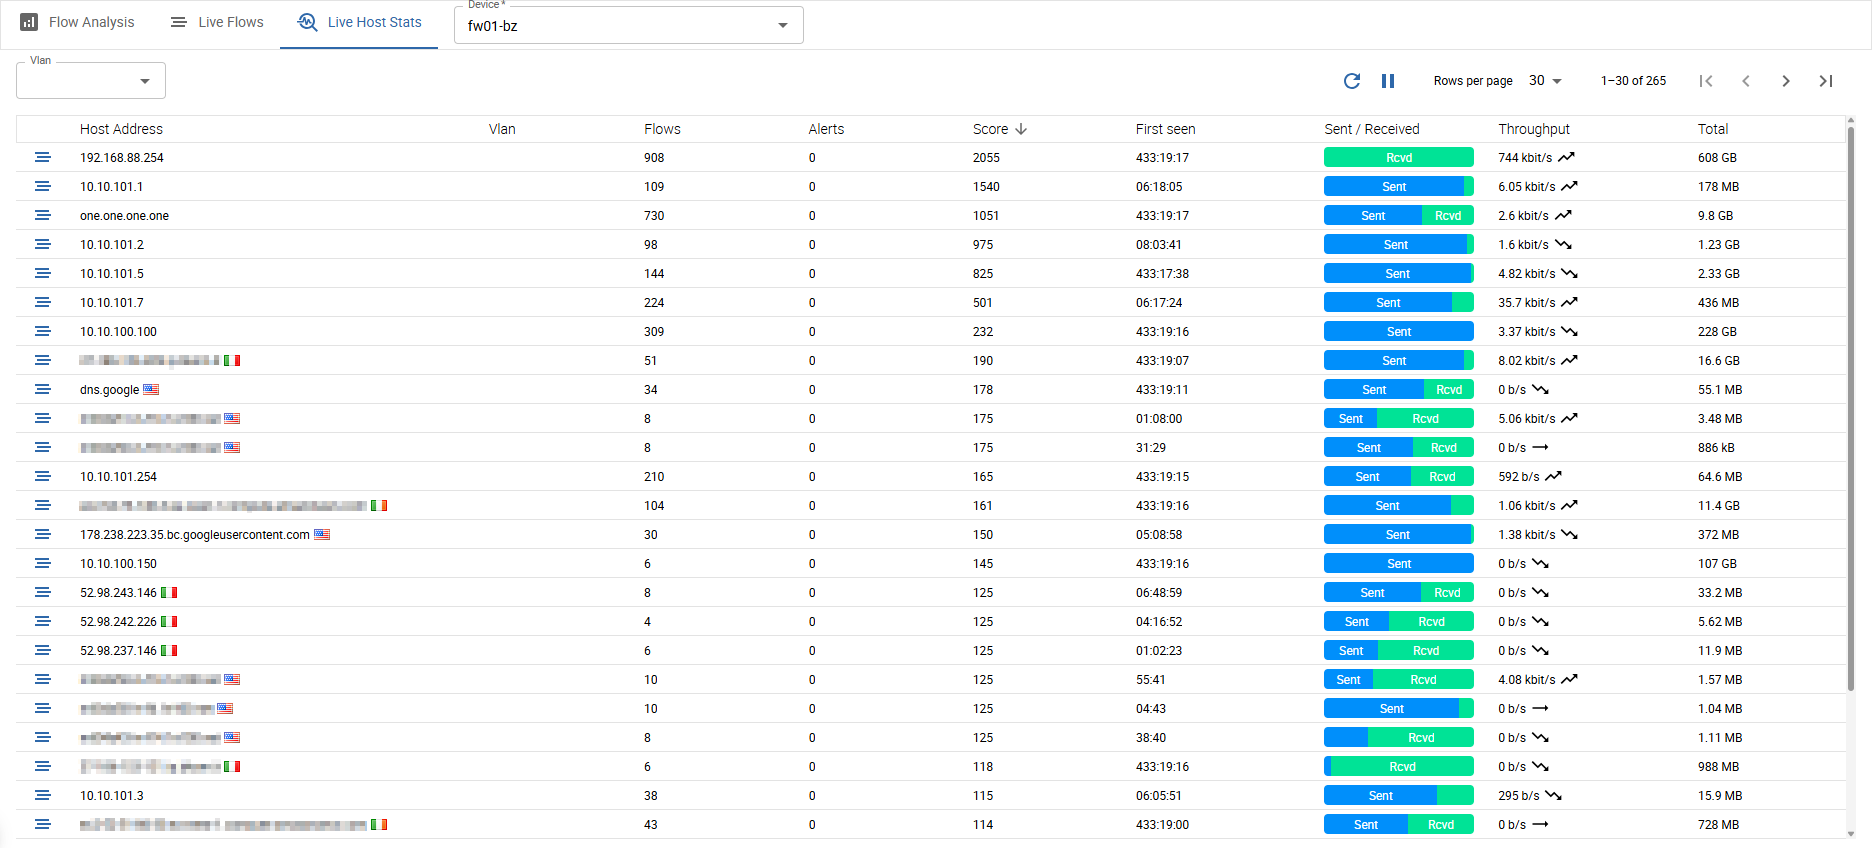The image size is (1872, 848).
Task: Go to the first page
Action: (1706, 81)
